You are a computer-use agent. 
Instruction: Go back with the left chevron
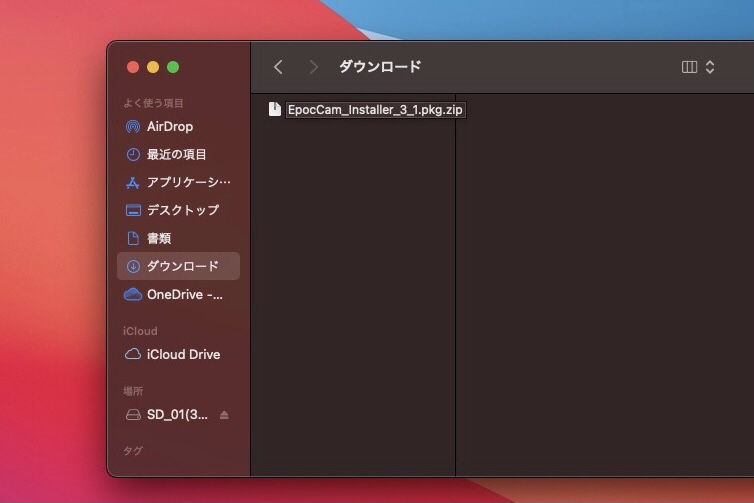click(x=278, y=67)
